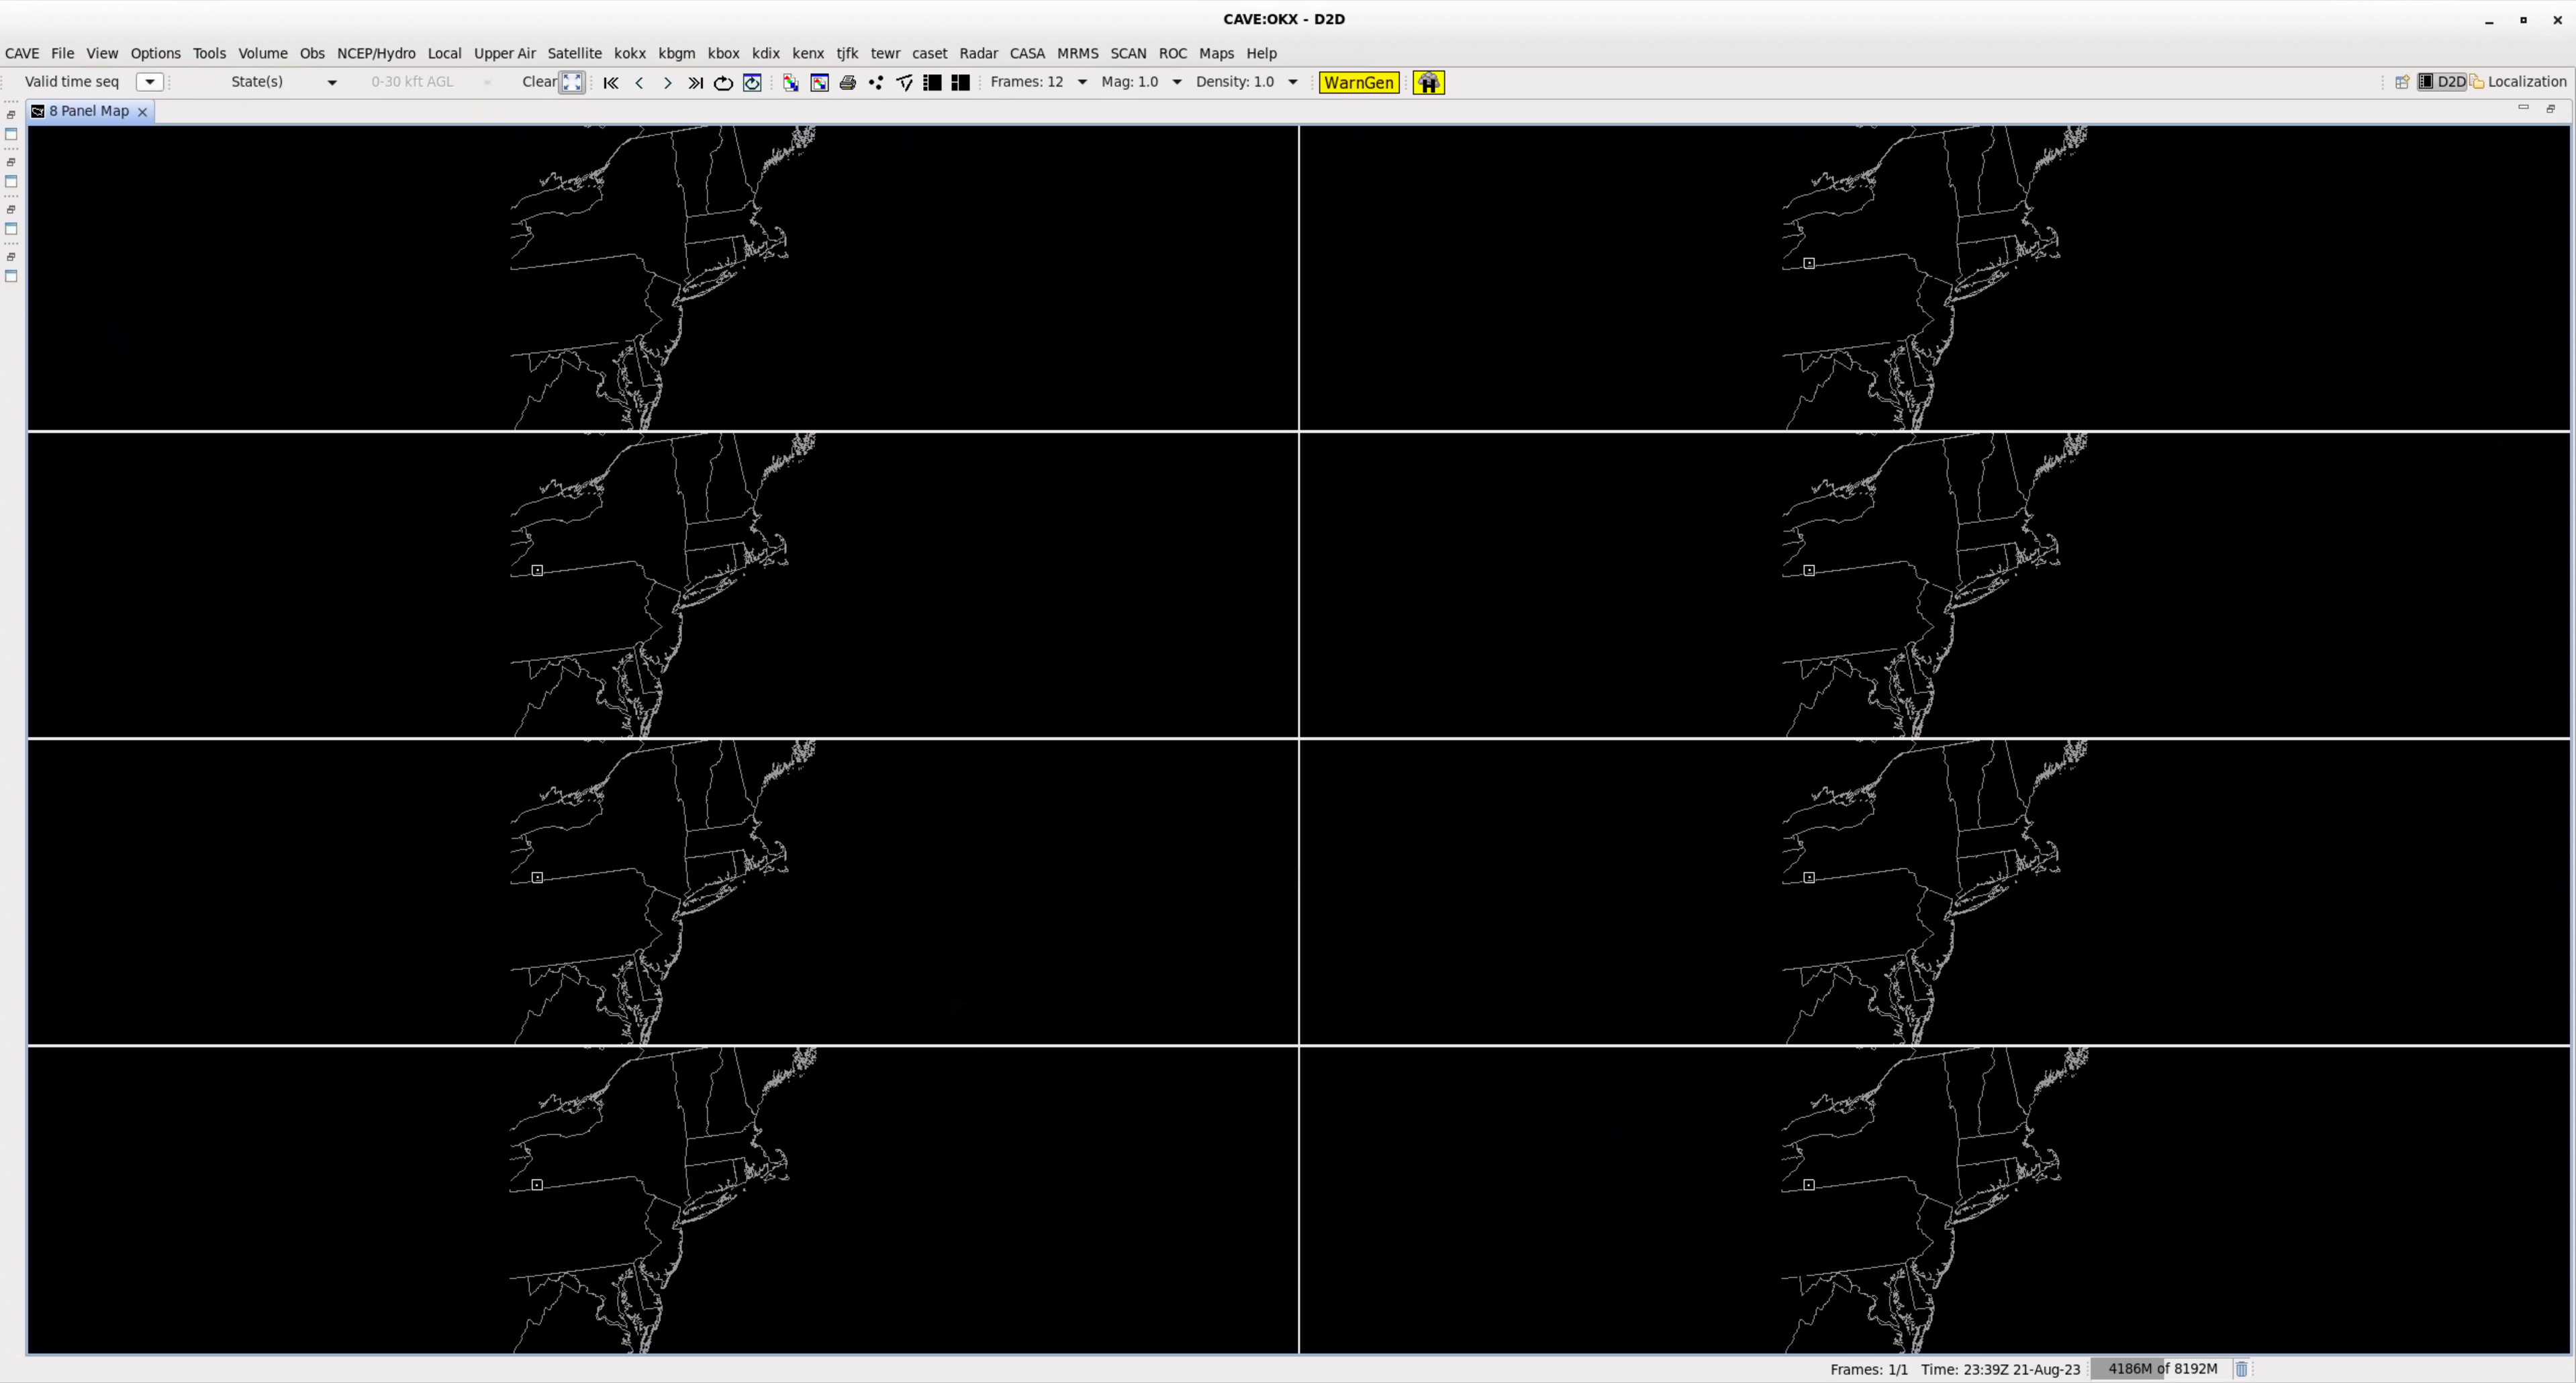Click the memory usage bar
2576x1383 pixels.
point(2161,1369)
